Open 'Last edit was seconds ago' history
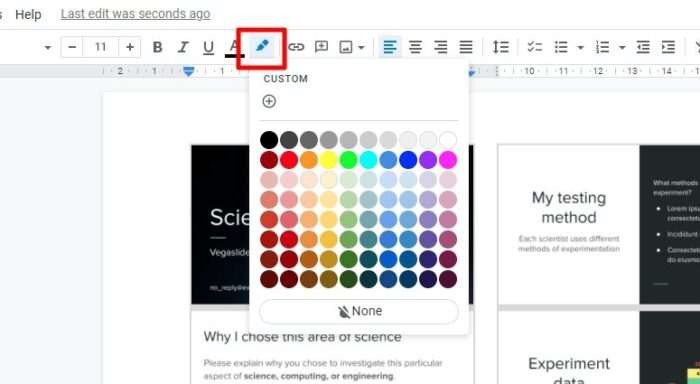 pos(135,14)
